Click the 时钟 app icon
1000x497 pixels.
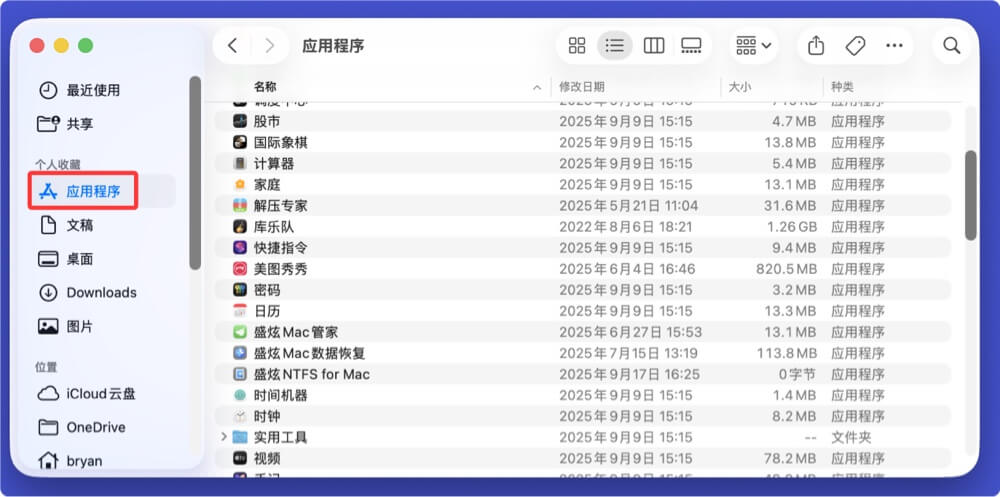click(240, 416)
